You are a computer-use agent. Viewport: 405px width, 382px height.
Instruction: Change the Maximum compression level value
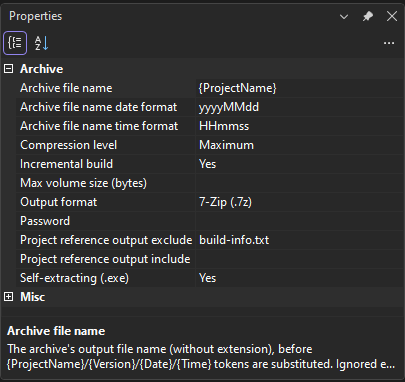[299, 145]
